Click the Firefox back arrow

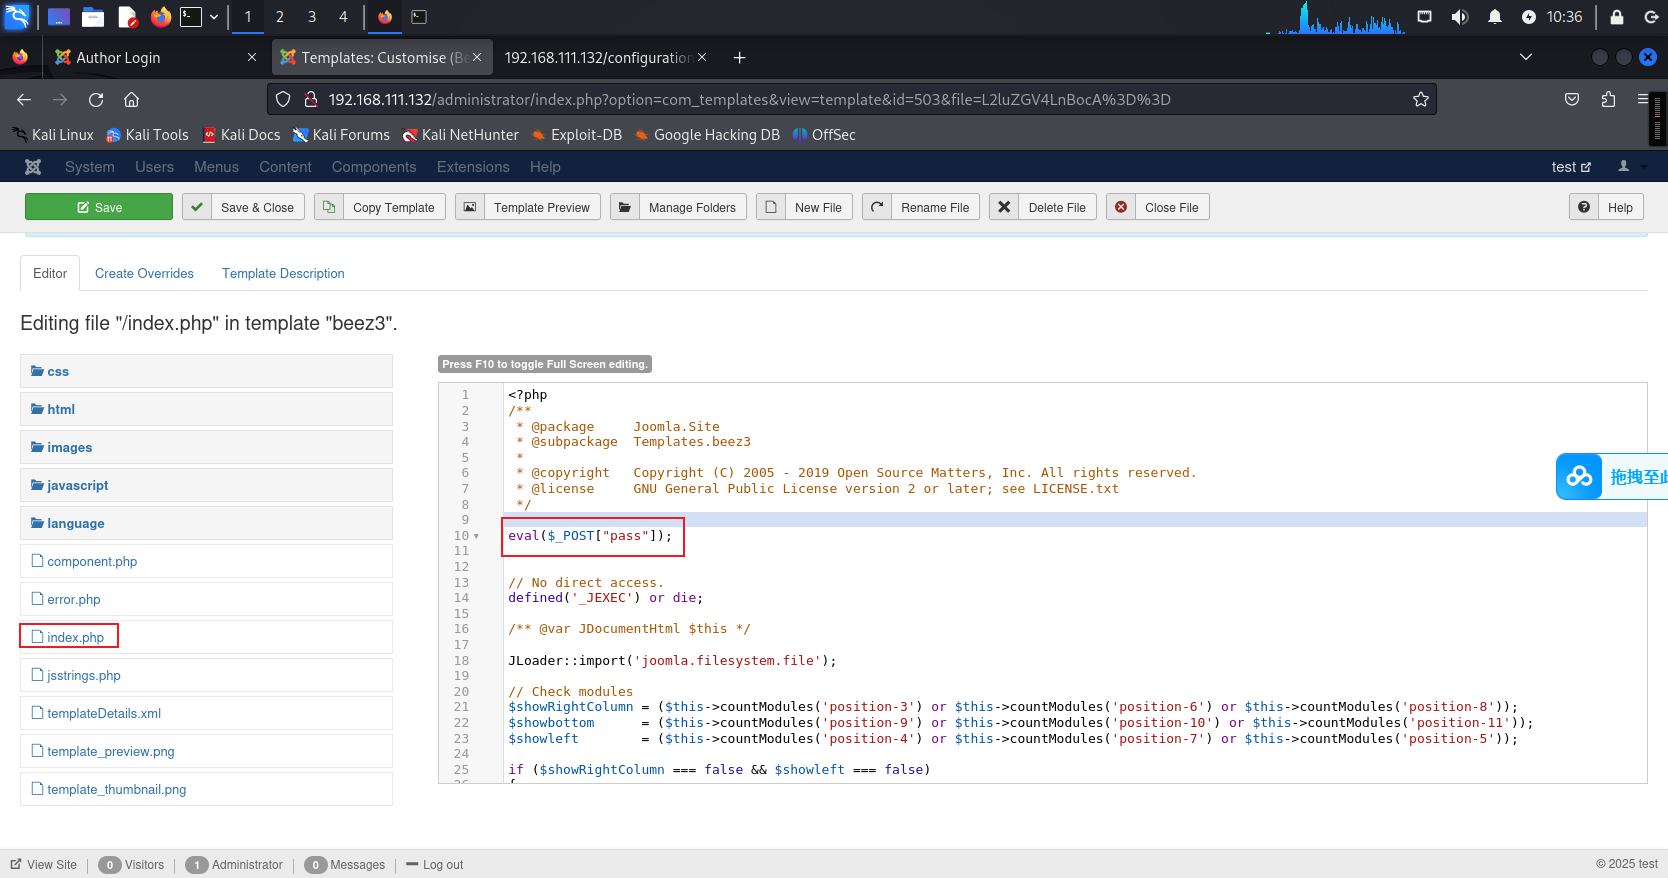click(24, 99)
